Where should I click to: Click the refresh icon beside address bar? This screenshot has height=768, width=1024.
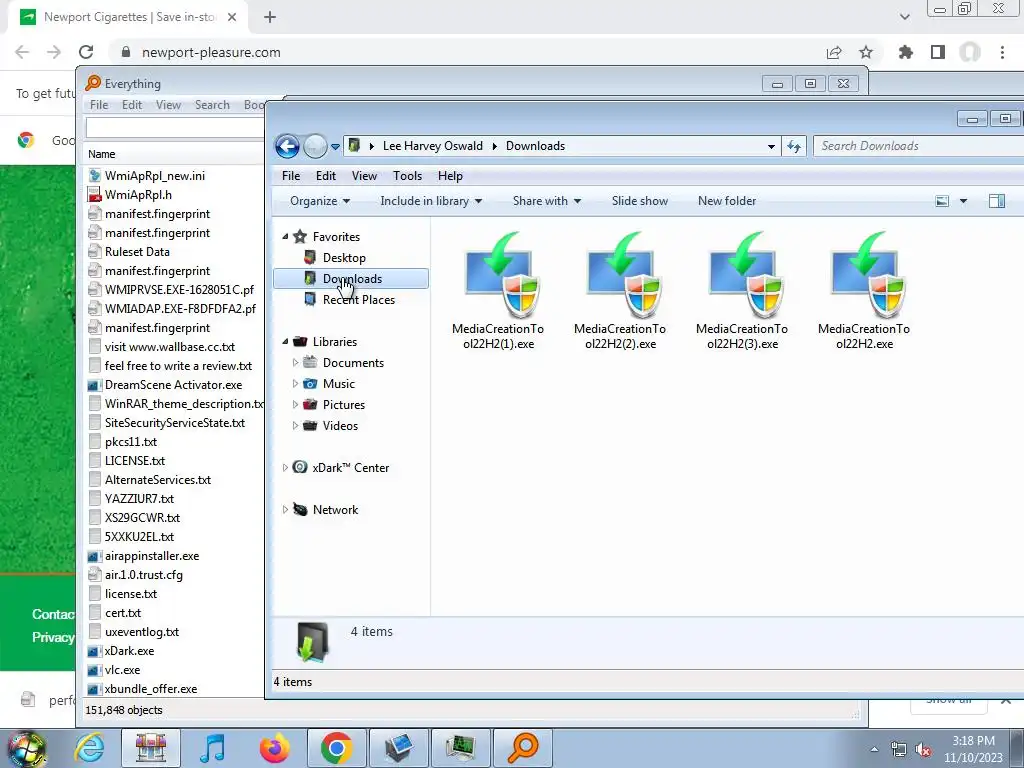tap(794, 146)
